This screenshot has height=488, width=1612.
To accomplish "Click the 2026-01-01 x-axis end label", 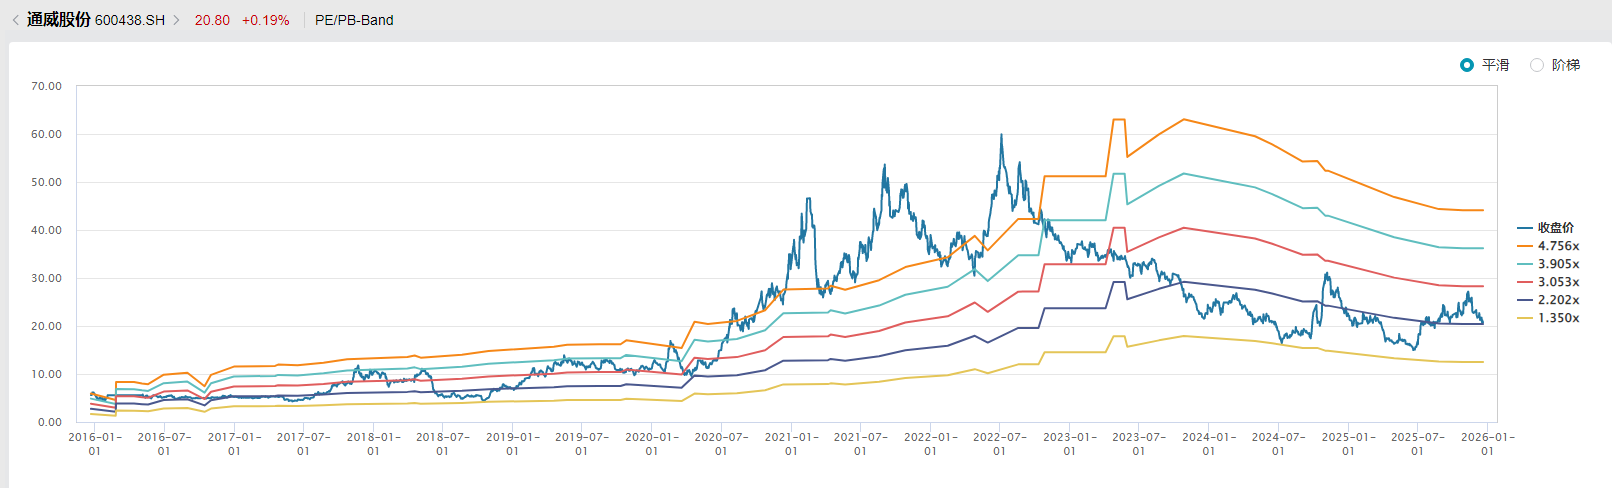I will pyautogui.click(x=1487, y=443).
